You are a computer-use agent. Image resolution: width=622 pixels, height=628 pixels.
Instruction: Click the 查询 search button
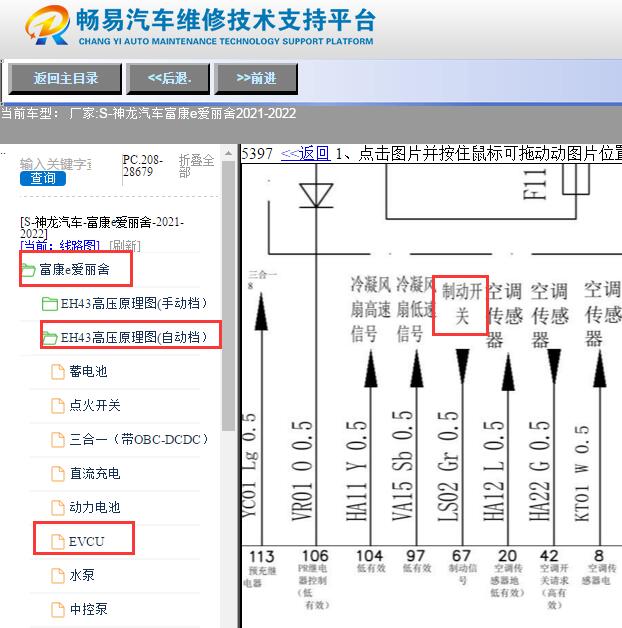click(x=43, y=178)
